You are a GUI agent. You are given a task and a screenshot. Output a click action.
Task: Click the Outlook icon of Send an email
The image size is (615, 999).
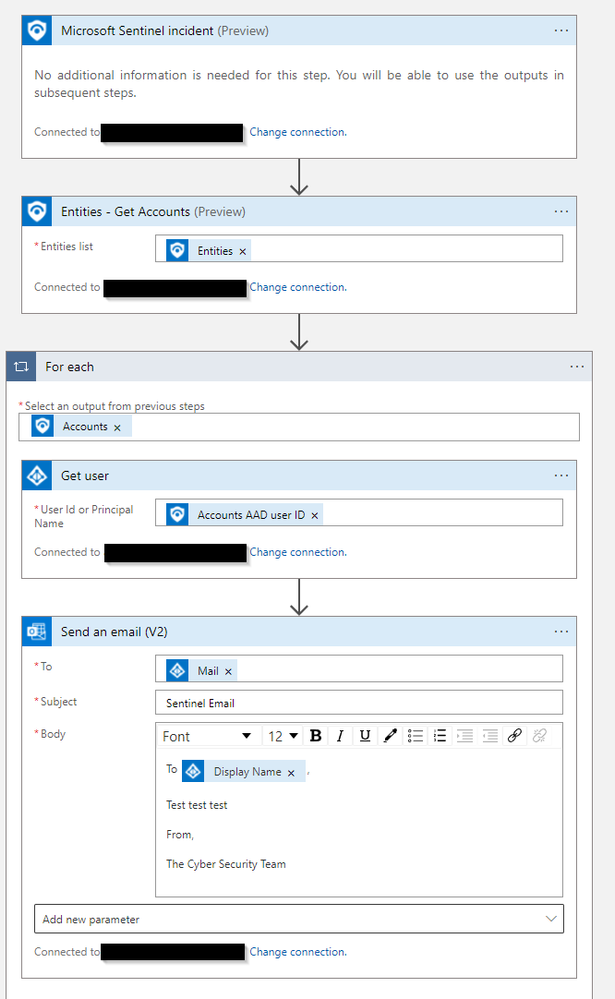[37, 632]
